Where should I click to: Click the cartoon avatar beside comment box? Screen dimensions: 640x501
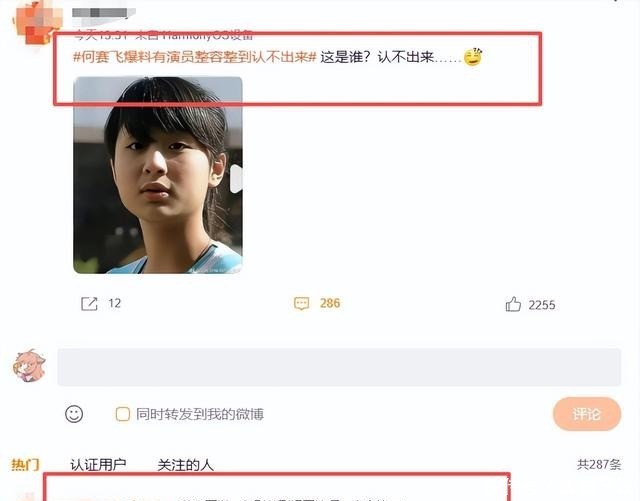pyautogui.click(x=29, y=365)
